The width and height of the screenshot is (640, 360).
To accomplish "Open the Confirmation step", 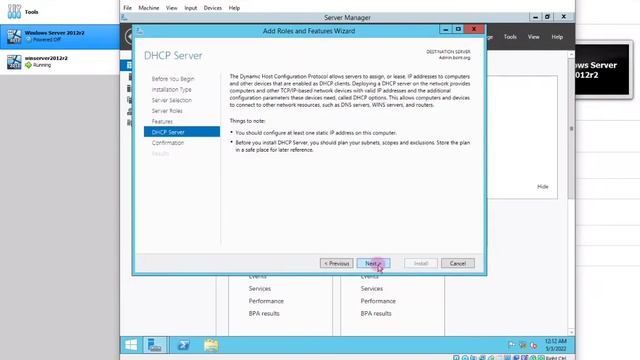I will tap(168, 142).
